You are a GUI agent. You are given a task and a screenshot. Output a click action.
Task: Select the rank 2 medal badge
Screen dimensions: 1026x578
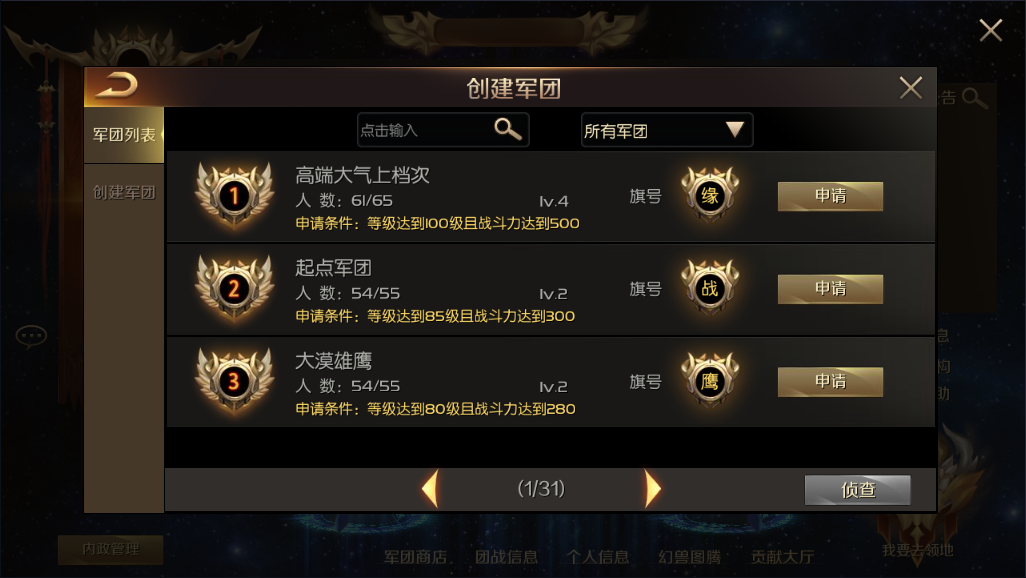234,288
